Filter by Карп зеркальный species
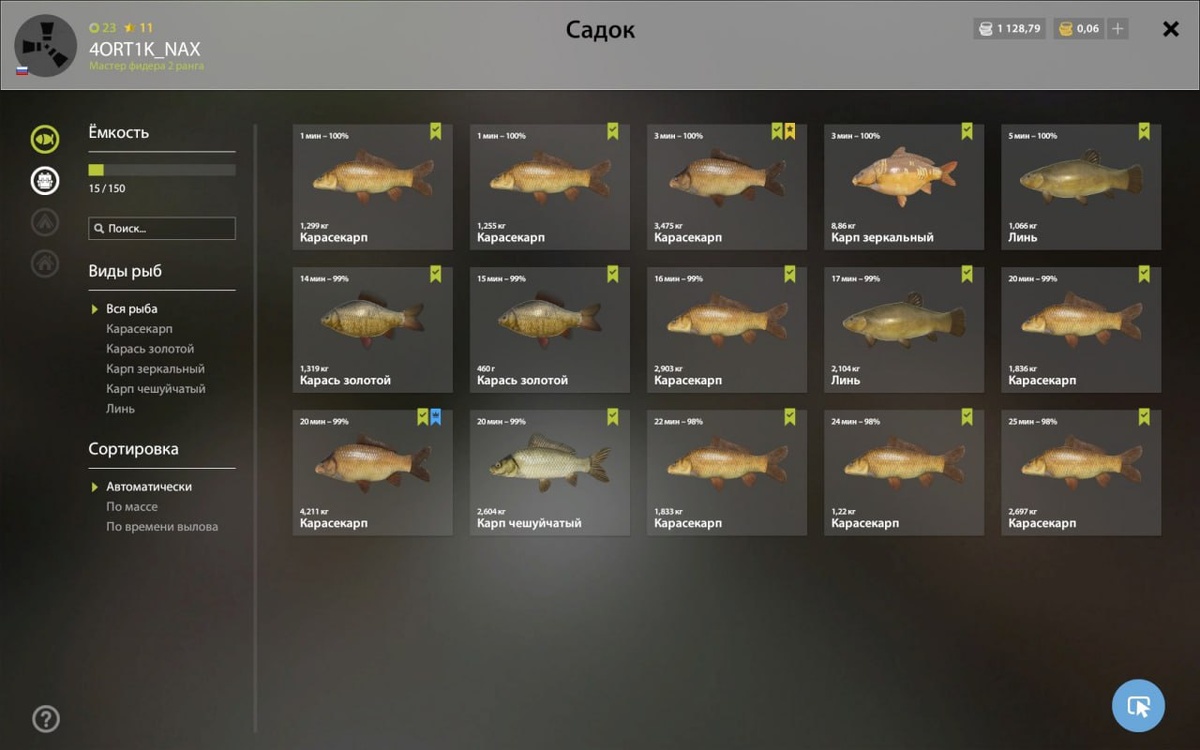Viewport: 1200px width, 750px height. coord(155,369)
